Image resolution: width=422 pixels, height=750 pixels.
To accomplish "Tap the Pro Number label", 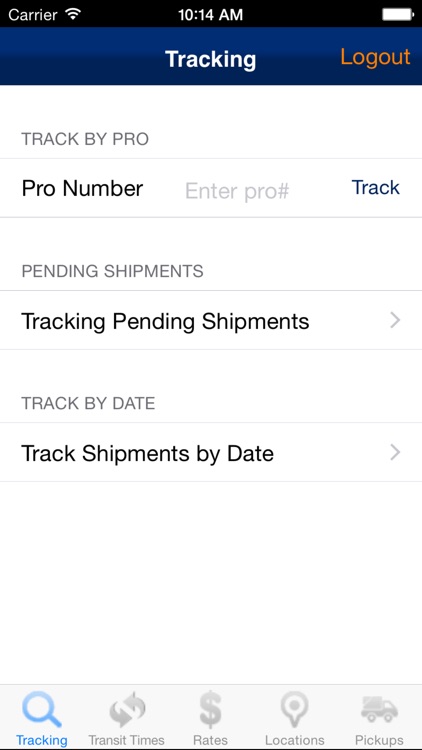I will pyautogui.click(x=82, y=188).
